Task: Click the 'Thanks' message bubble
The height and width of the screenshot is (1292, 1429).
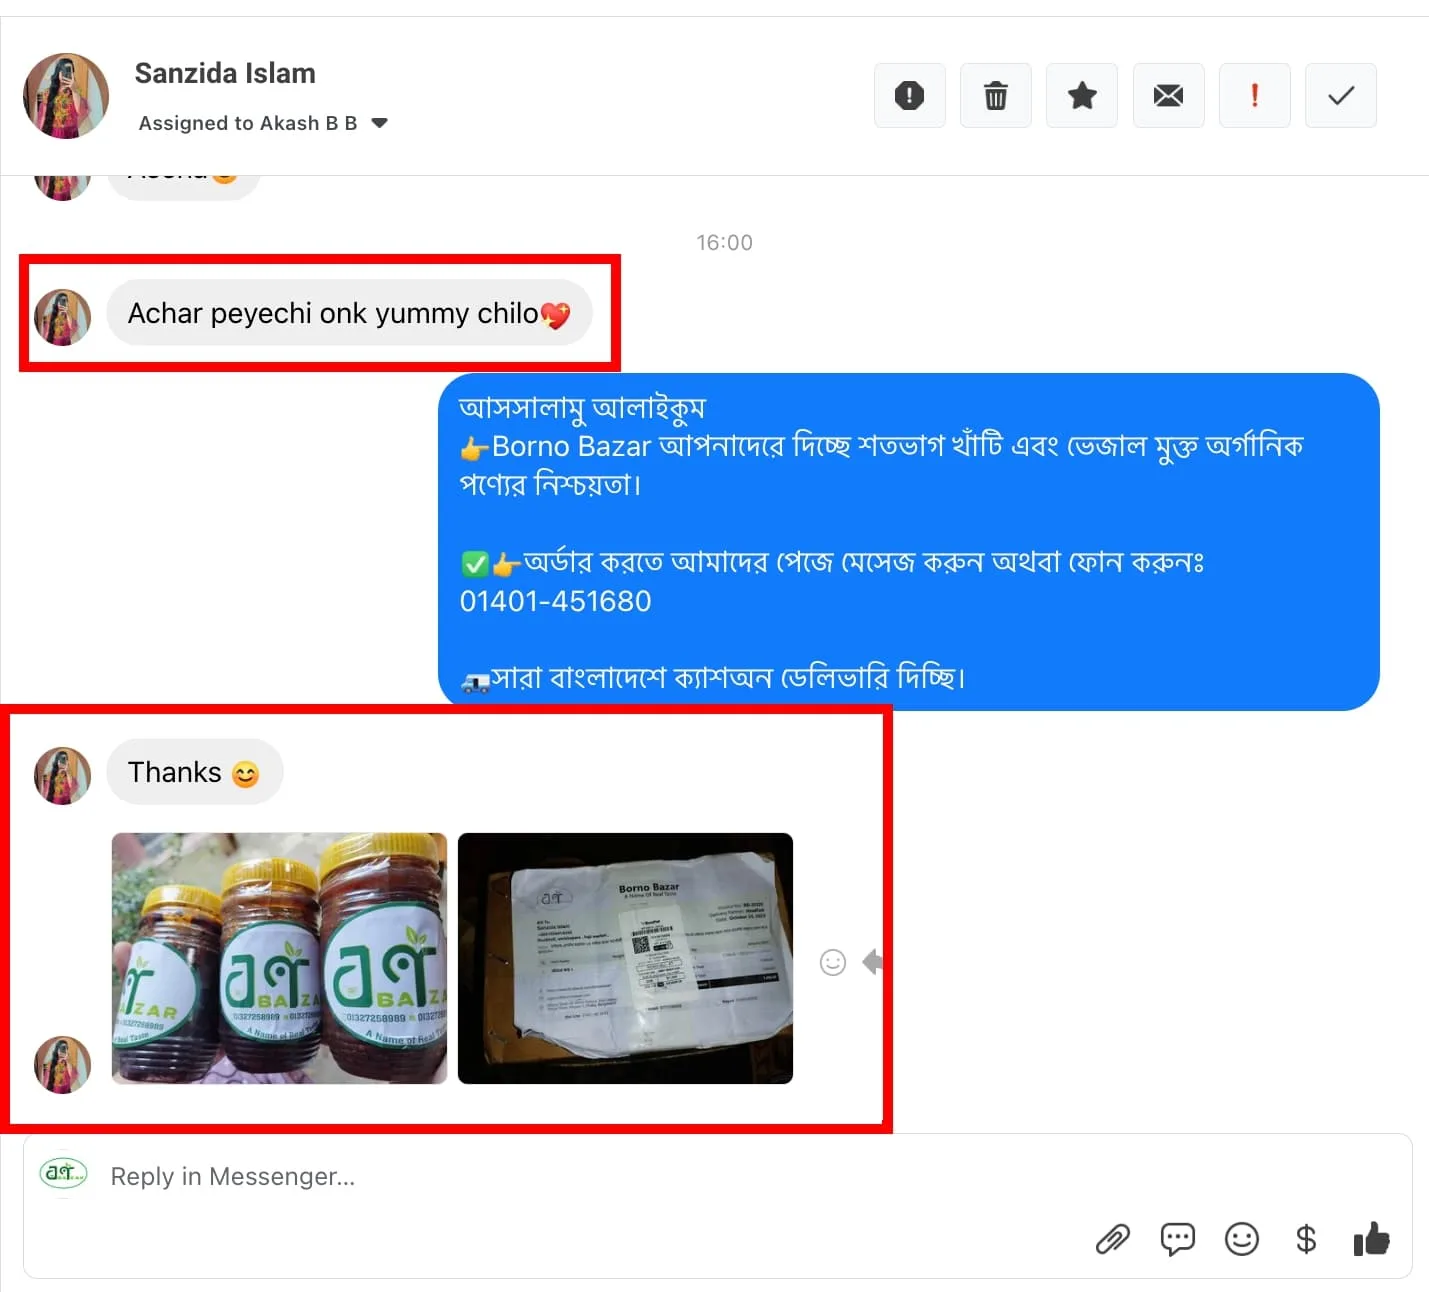Action: (x=195, y=772)
